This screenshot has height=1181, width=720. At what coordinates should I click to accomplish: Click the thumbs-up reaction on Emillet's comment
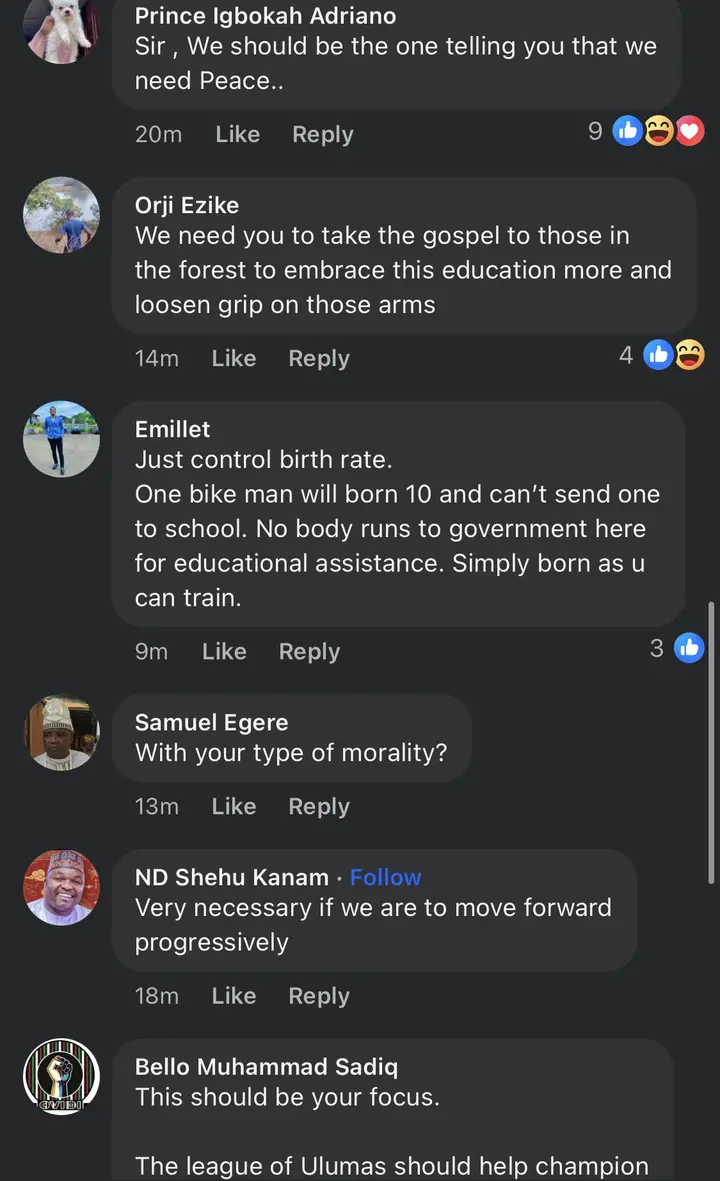(689, 648)
